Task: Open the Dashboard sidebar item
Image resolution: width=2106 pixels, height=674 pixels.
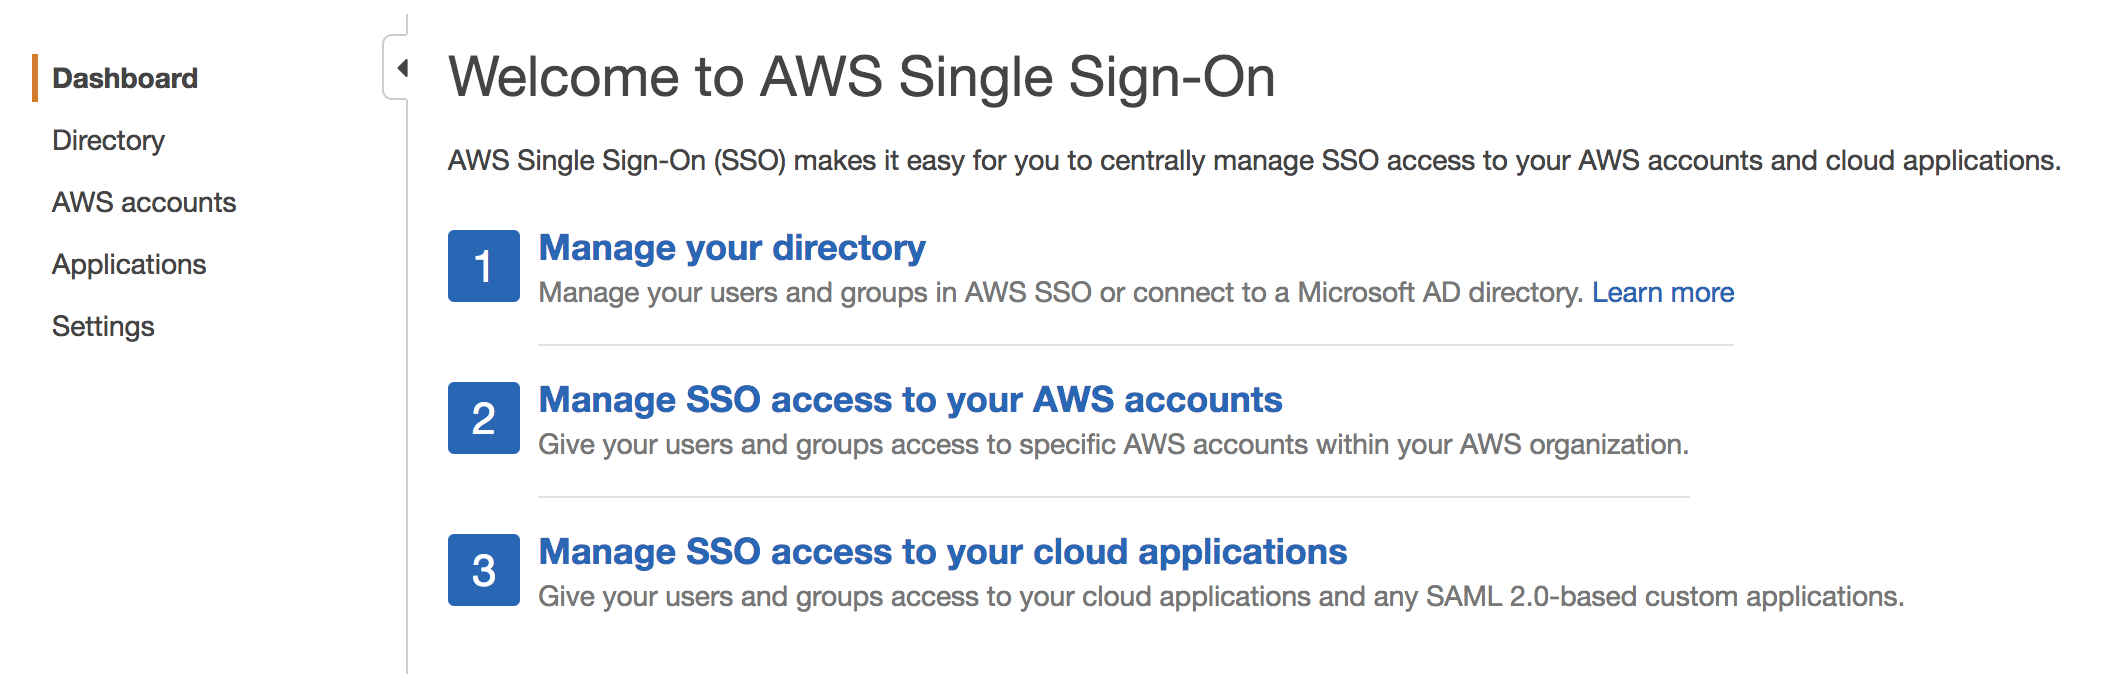Action: pos(125,78)
